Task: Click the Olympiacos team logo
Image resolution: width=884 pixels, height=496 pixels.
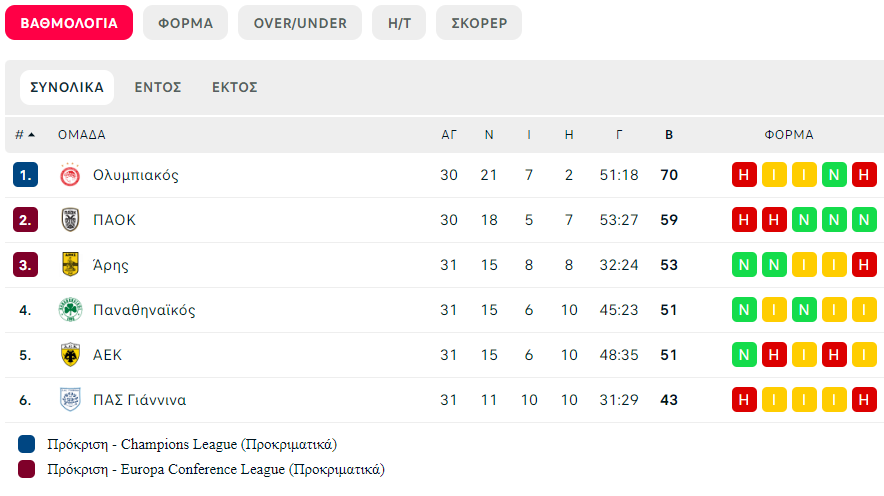Action: pos(70,175)
